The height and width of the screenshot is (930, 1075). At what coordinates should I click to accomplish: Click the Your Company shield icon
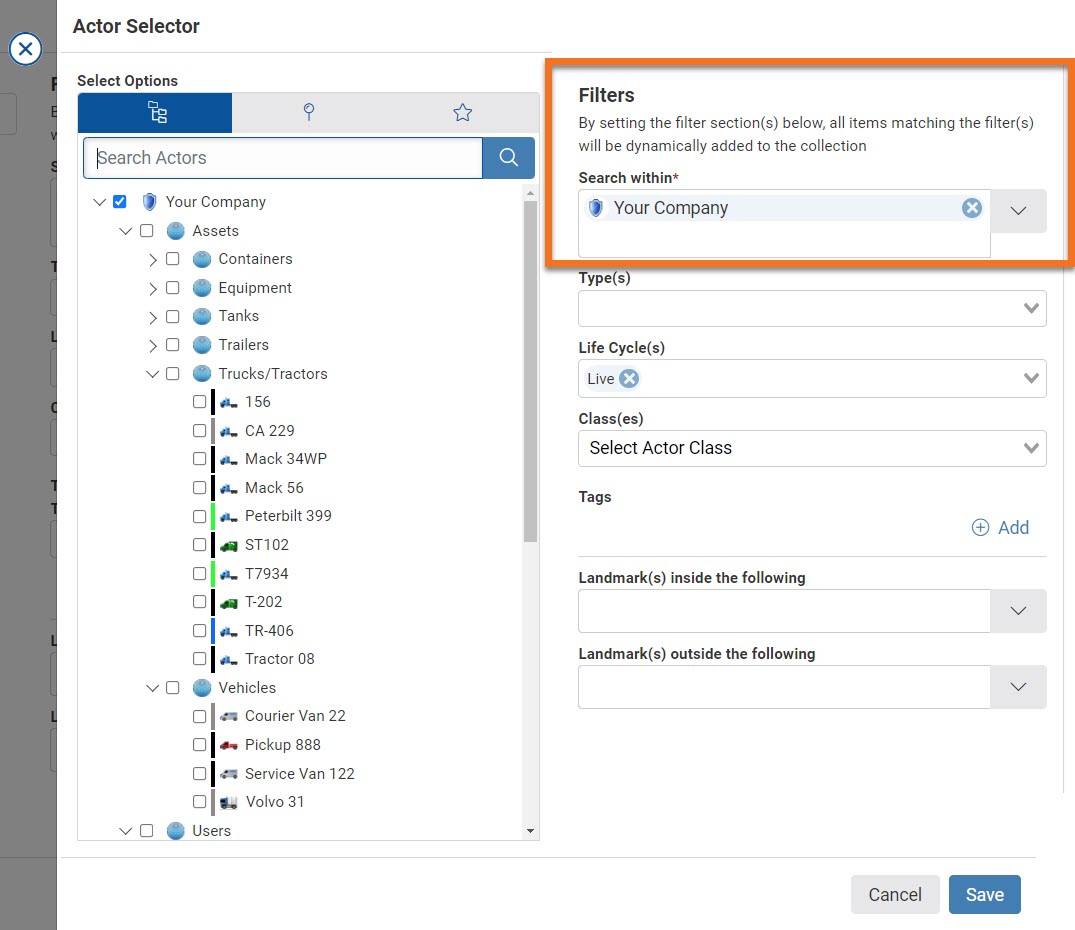(148, 201)
